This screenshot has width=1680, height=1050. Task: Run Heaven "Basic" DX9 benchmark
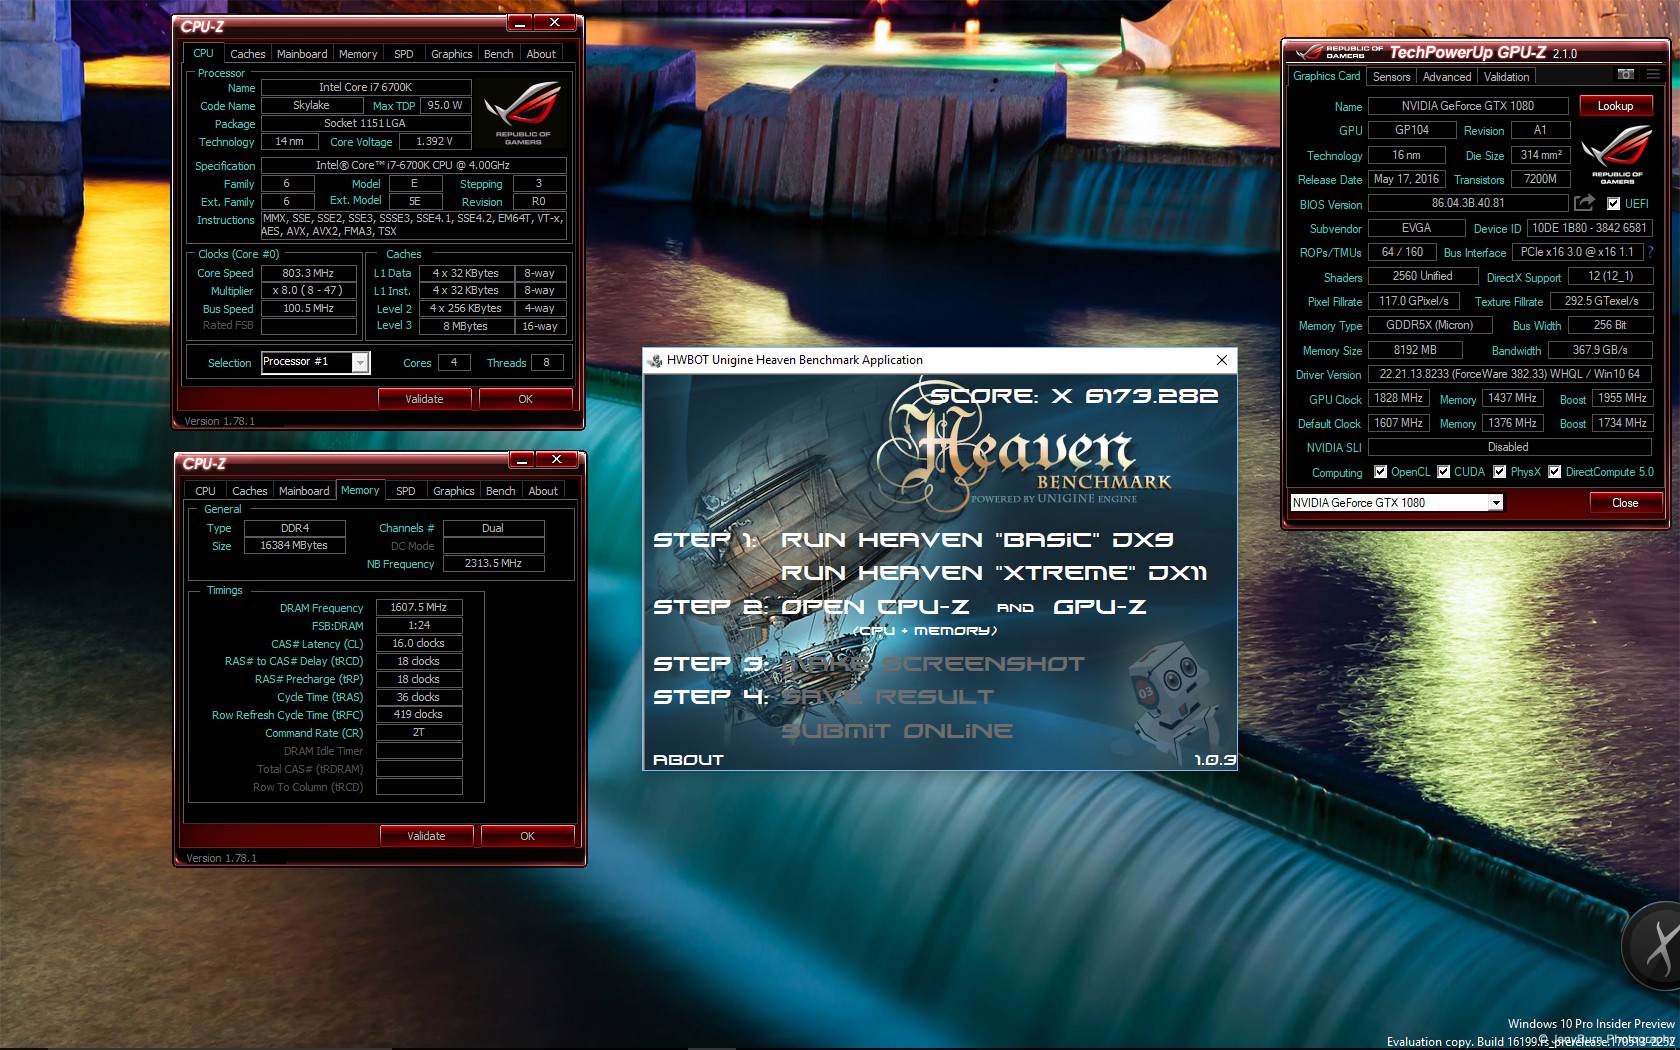pyautogui.click(x=977, y=540)
